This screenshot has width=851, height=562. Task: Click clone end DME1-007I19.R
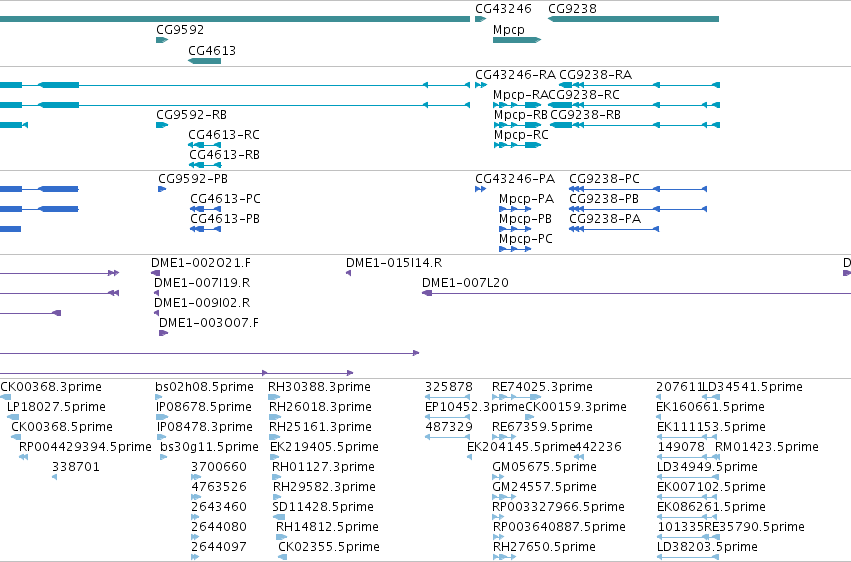(202, 283)
